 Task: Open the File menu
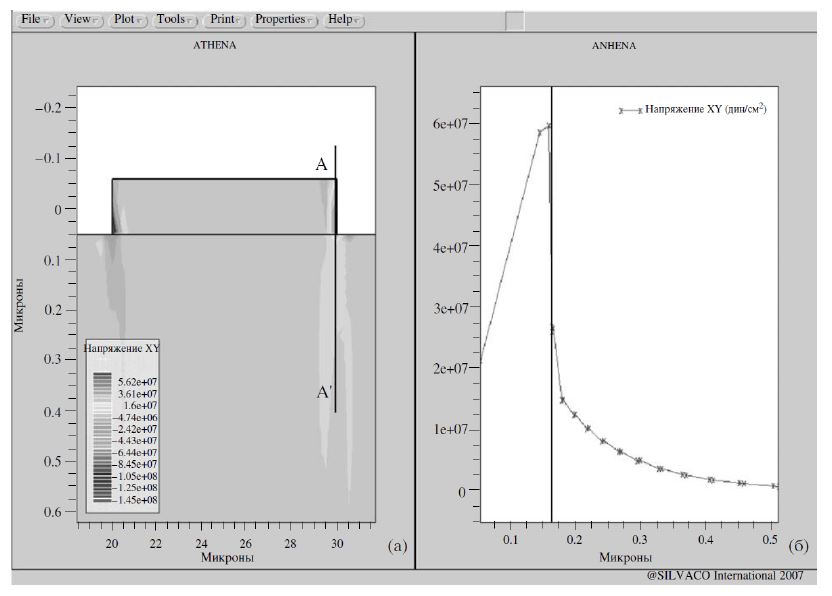pyautogui.click(x=36, y=19)
